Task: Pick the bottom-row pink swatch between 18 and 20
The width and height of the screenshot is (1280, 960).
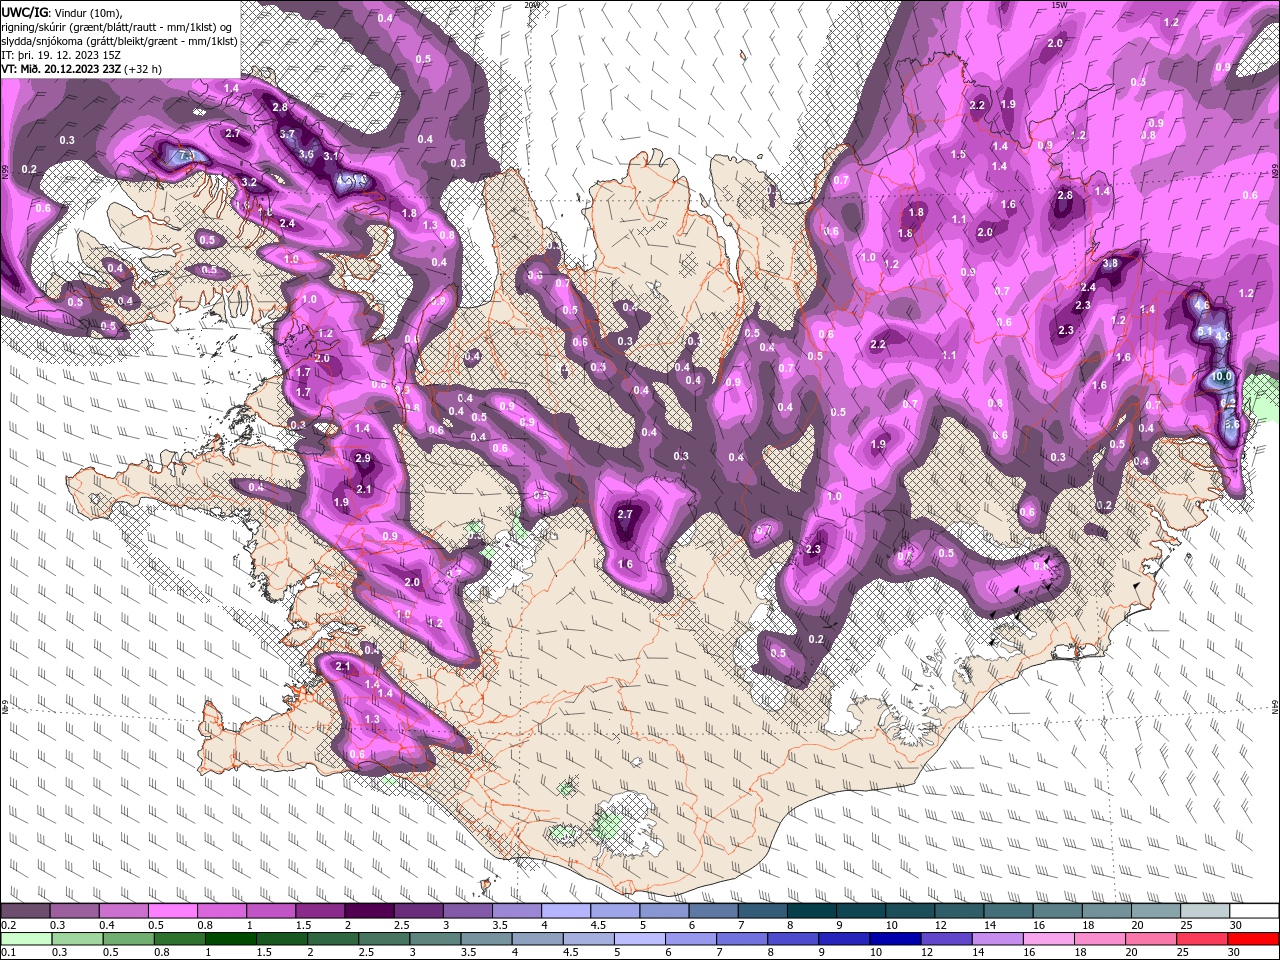Action: click(1098, 938)
